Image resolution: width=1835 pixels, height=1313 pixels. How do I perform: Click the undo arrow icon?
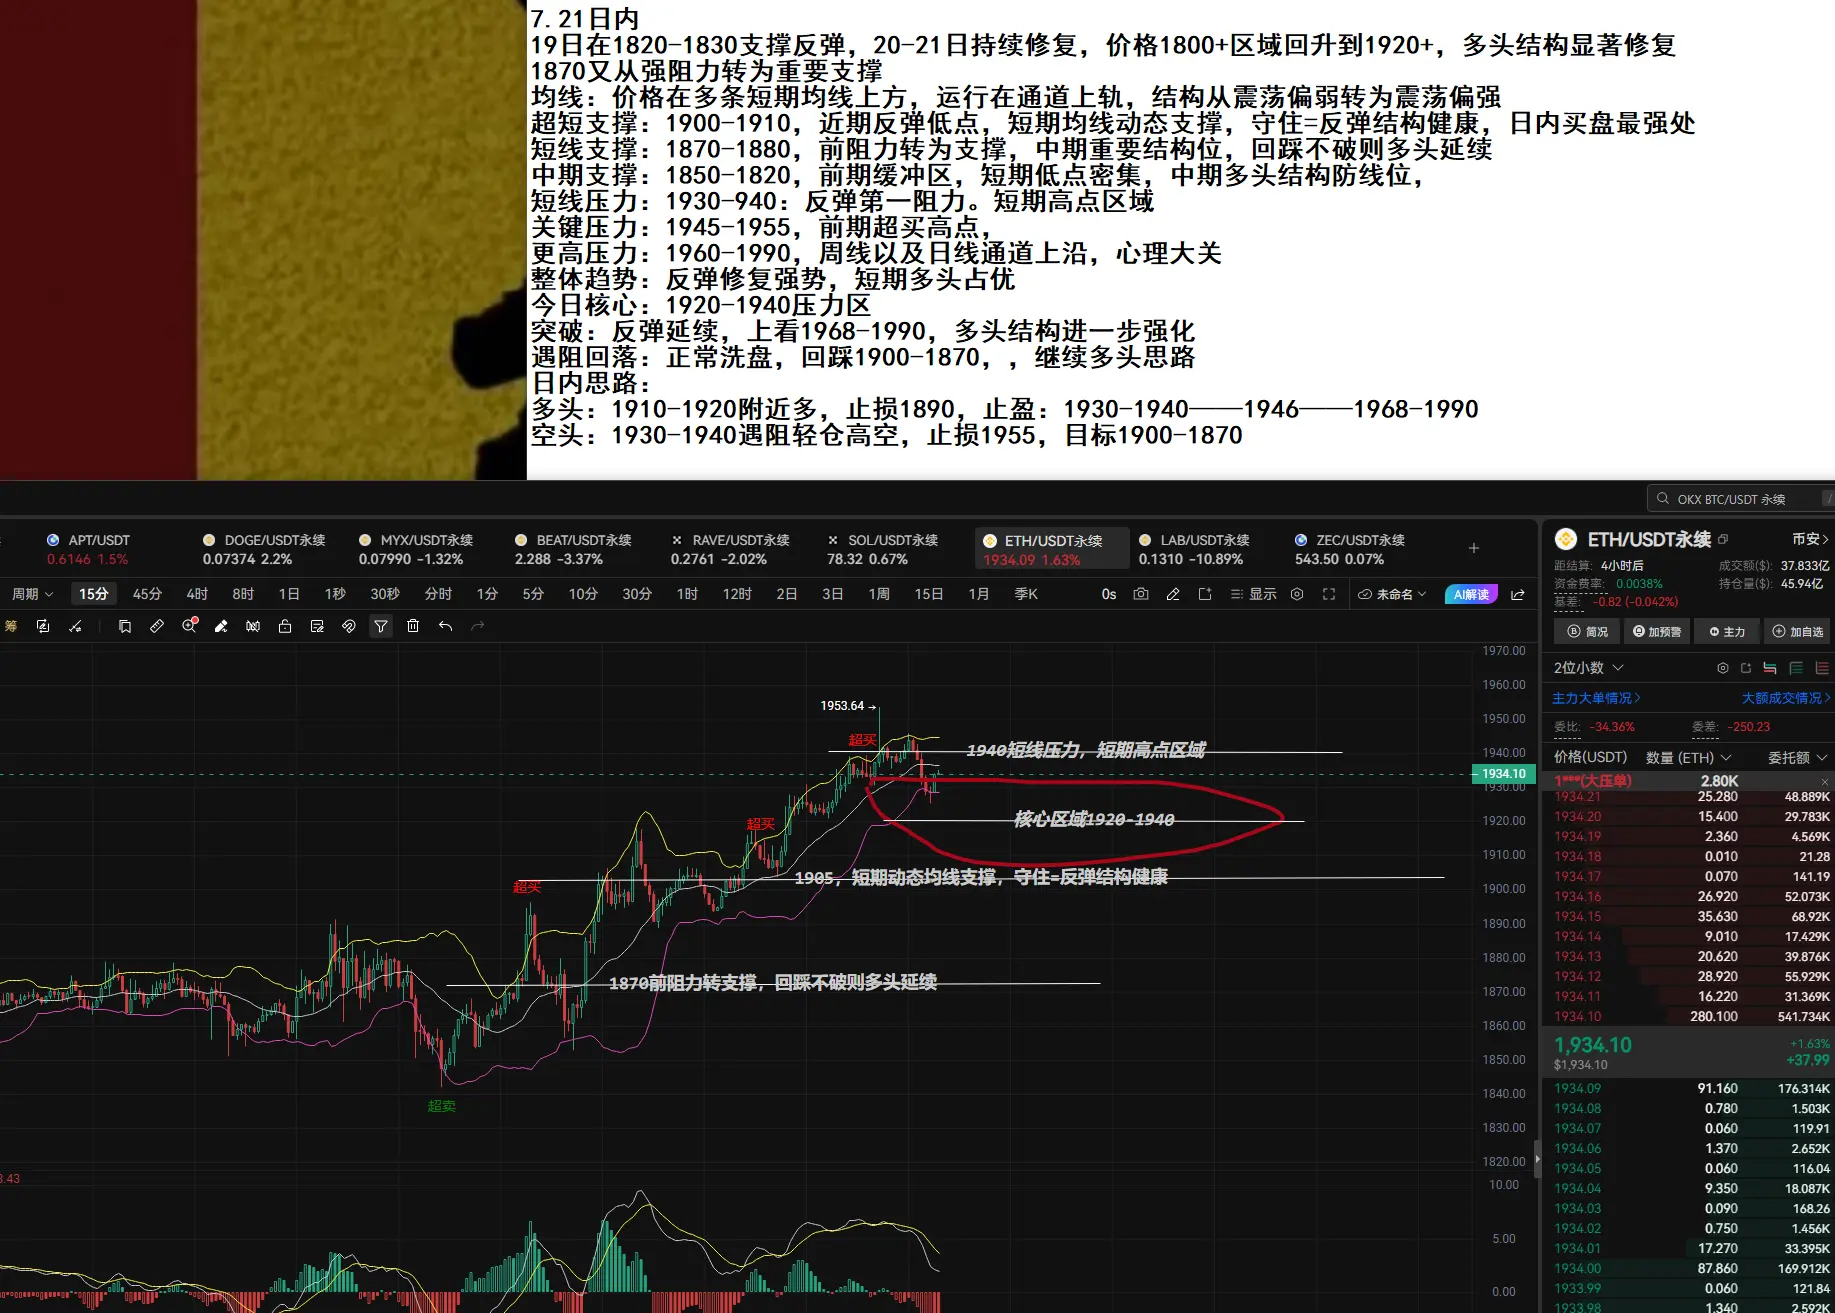click(x=445, y=626)
